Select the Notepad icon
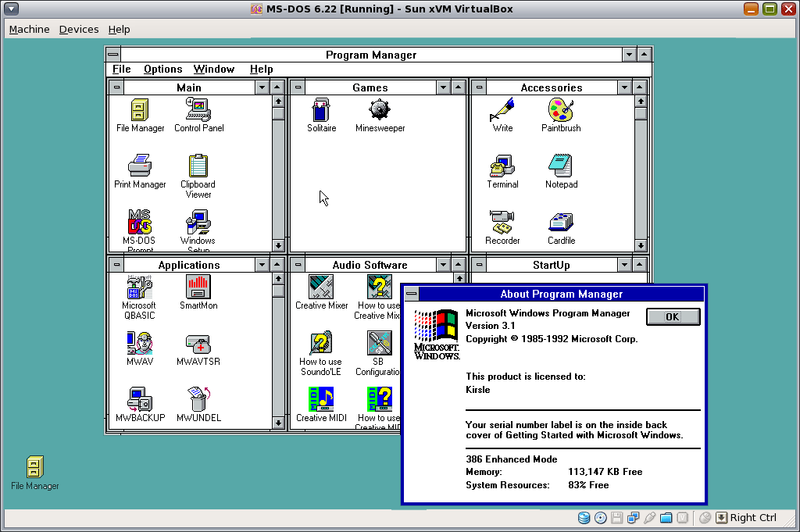Viewport: 800px width, 532px height. click(x=561, y=171)
